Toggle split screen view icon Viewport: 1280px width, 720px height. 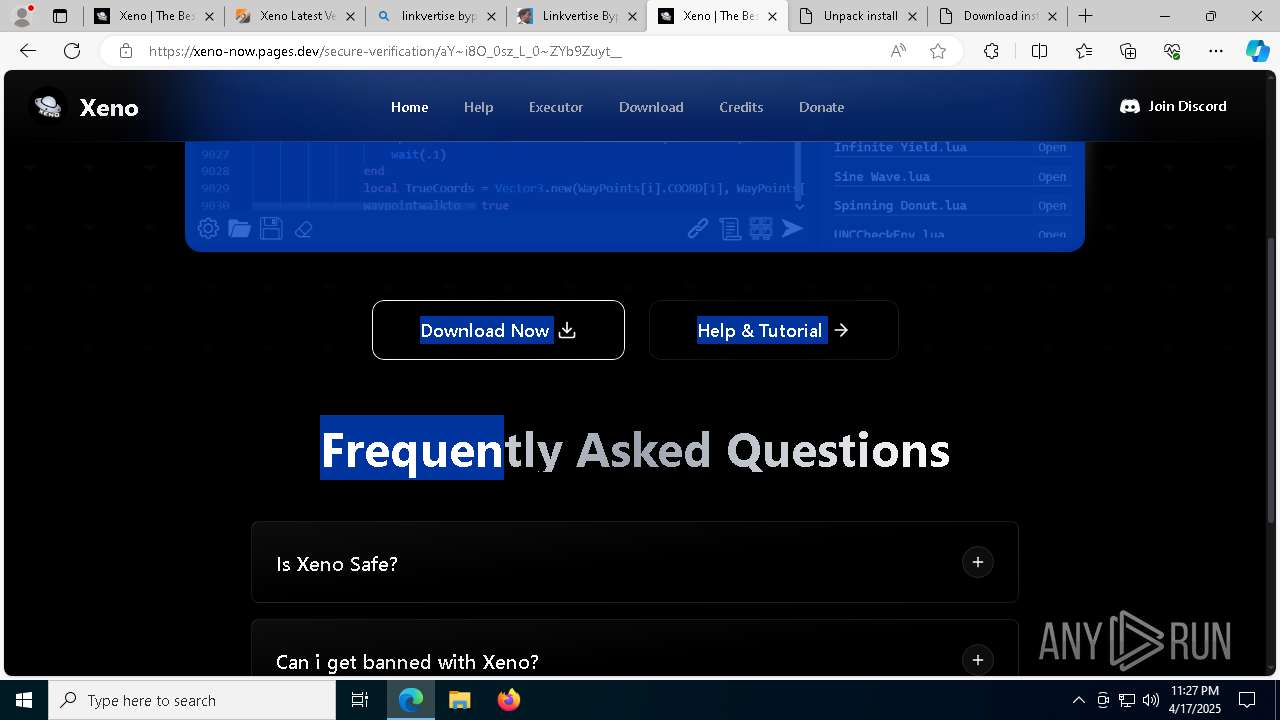[x=1039, y=51]
